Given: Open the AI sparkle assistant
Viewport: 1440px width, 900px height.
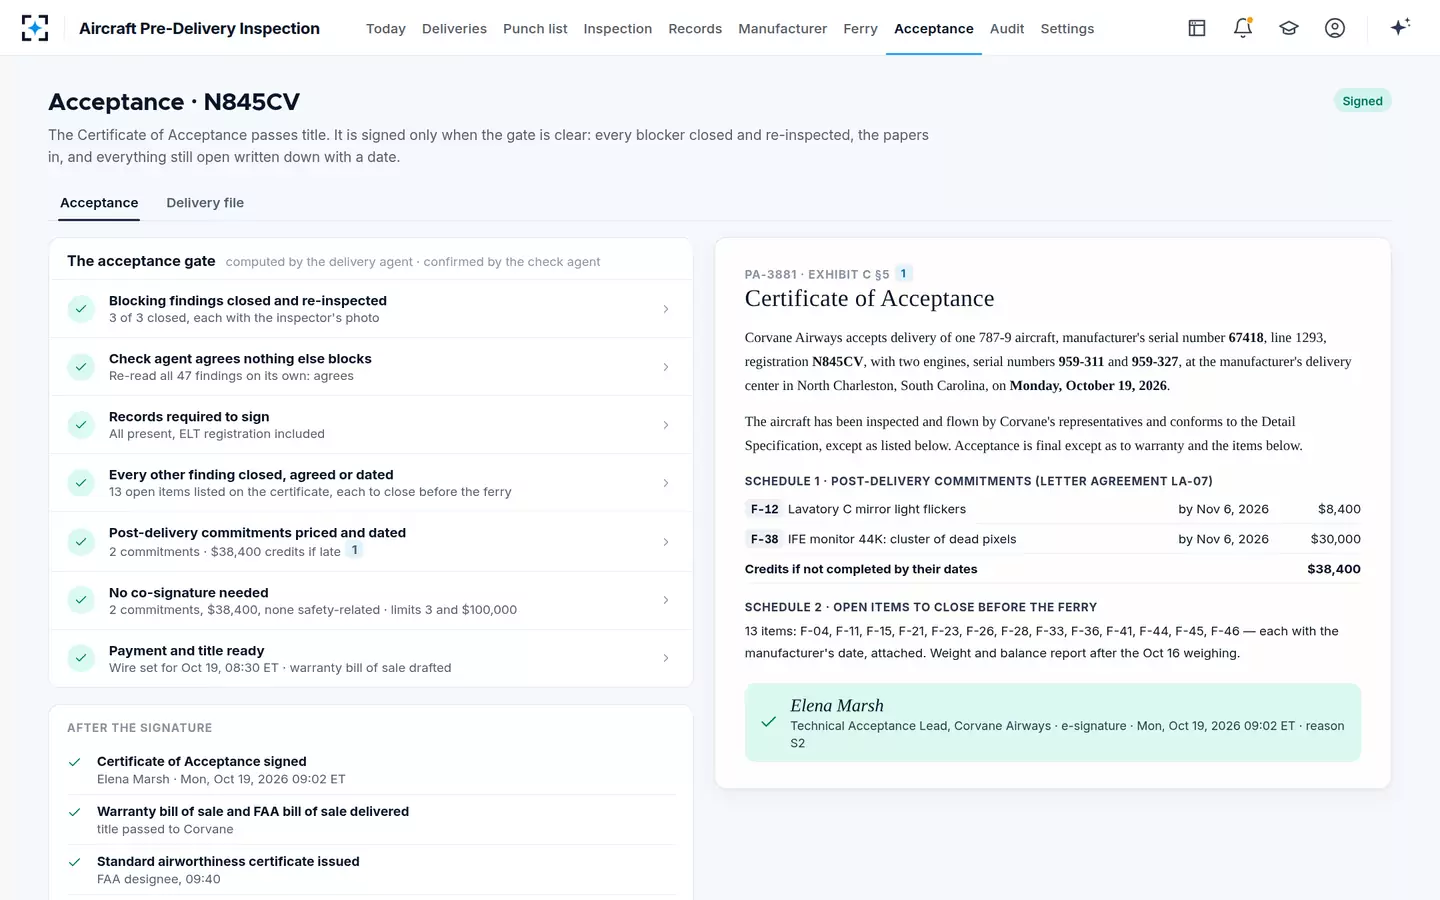Looking at the screenshot, I should coord(1400,27).
